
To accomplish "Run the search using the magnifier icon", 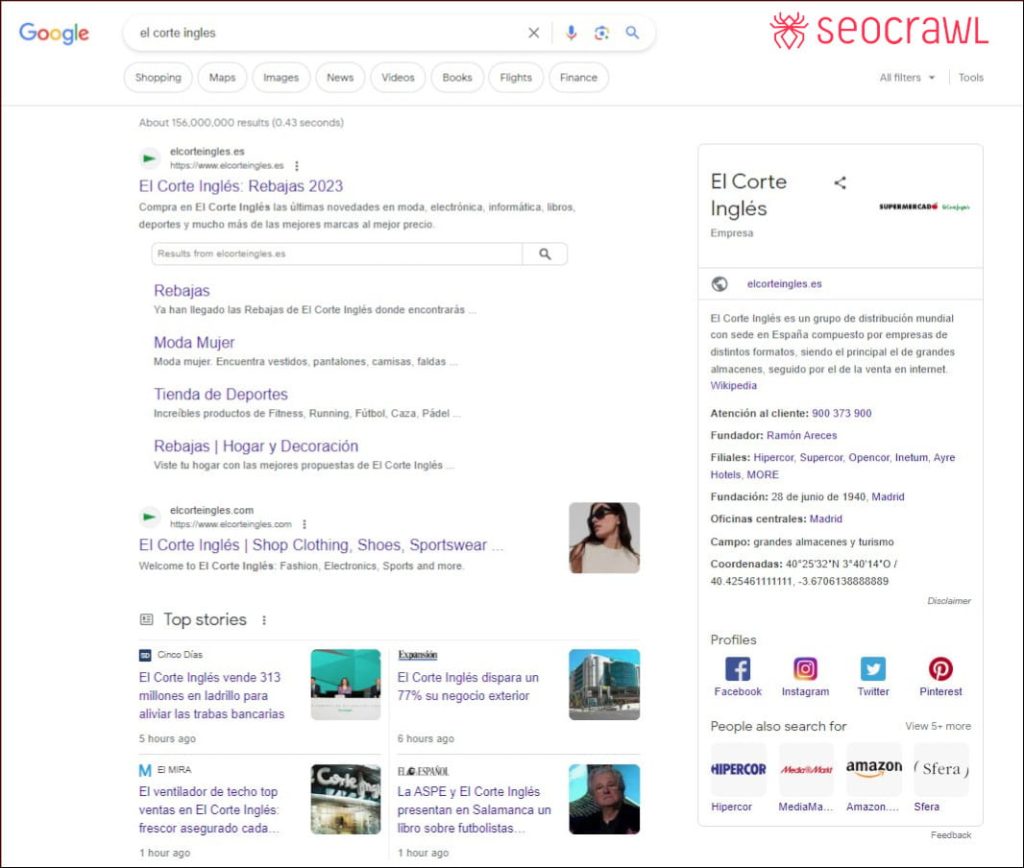I will tap(632, 33).
